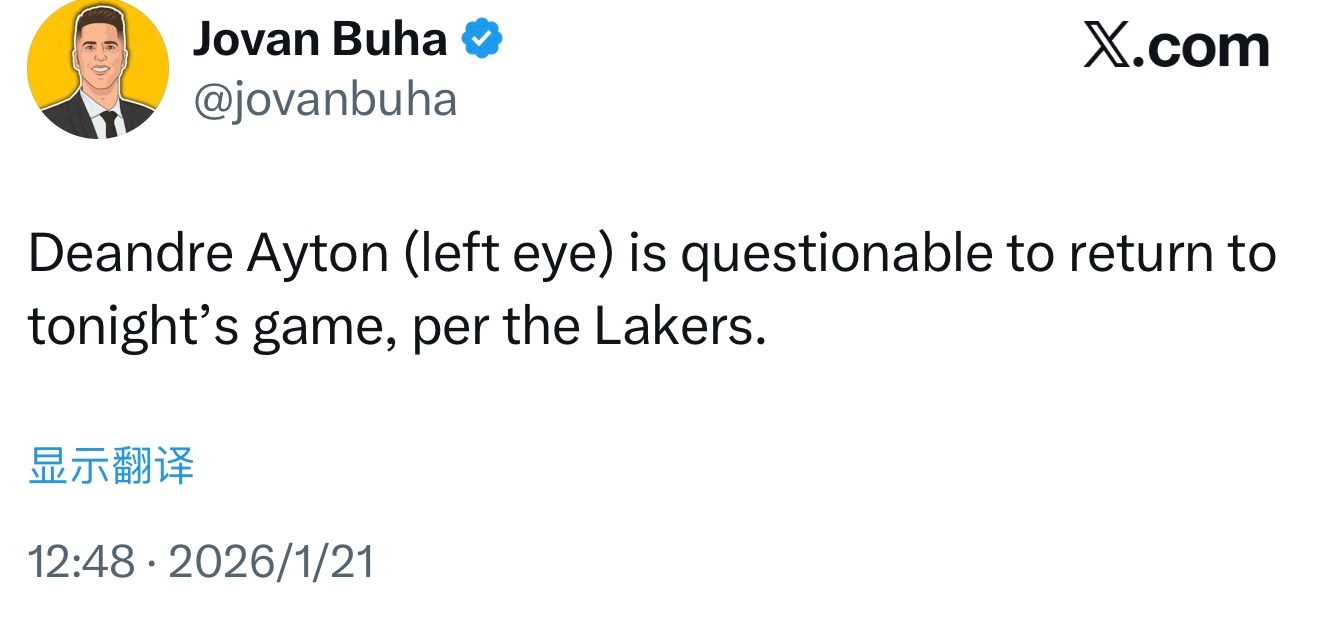1320x629 pixels.
Task: Click the X letter in the X.com logo
Action: point(1110,47)
